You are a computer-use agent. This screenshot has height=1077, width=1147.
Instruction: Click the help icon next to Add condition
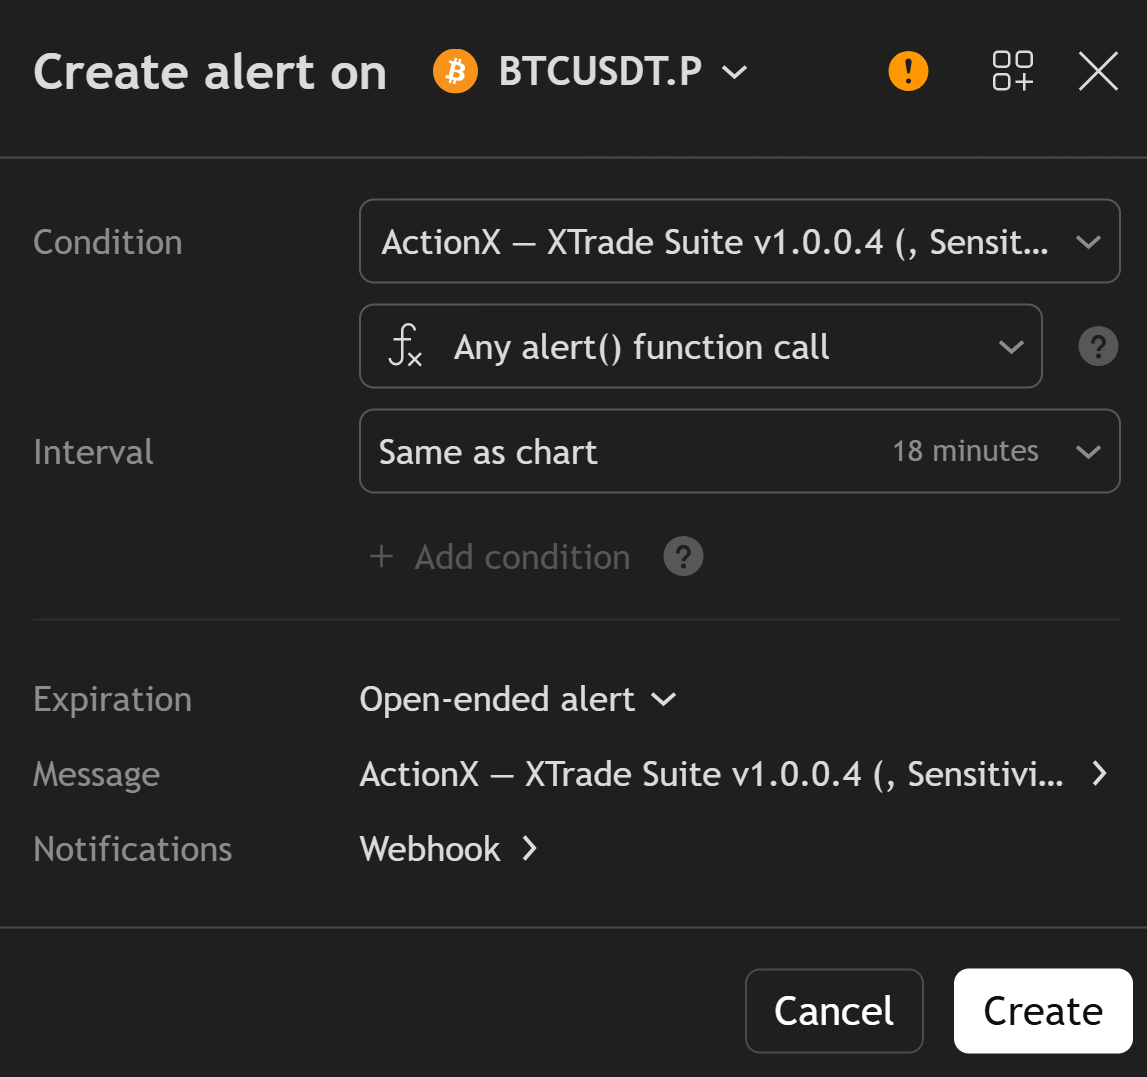point(683,556)
